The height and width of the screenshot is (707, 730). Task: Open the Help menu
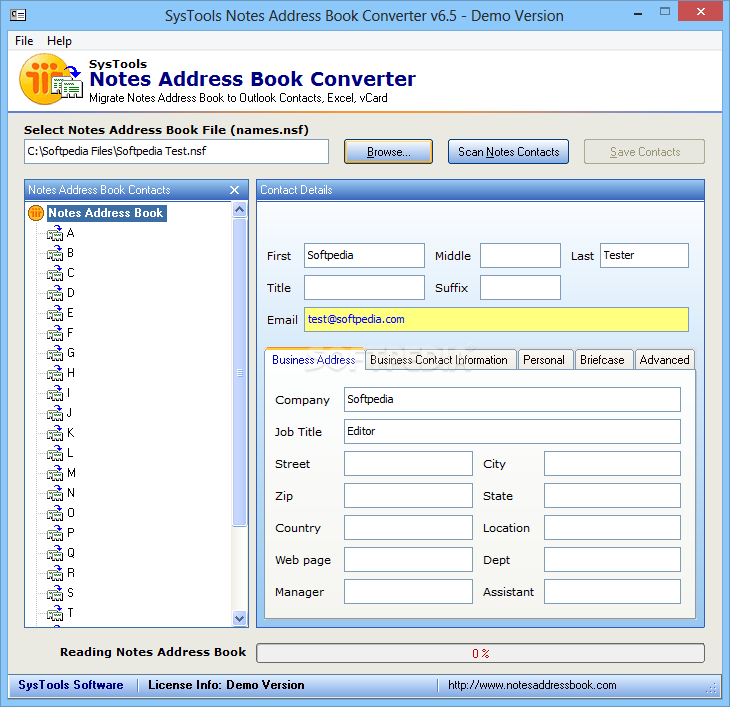pos(60,41)
